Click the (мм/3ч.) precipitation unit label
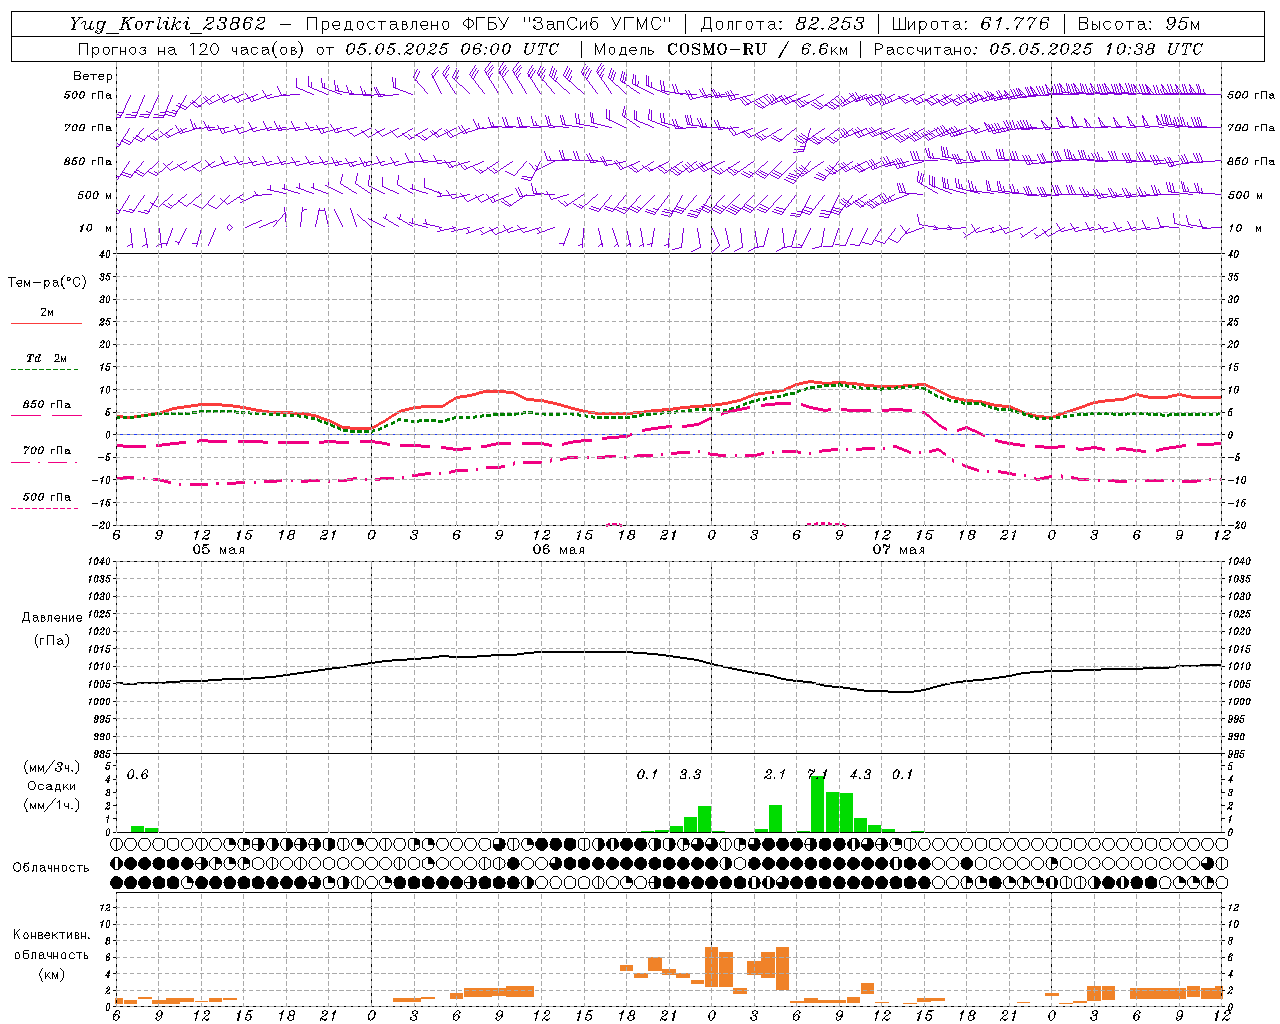 [x=52, y=767]
